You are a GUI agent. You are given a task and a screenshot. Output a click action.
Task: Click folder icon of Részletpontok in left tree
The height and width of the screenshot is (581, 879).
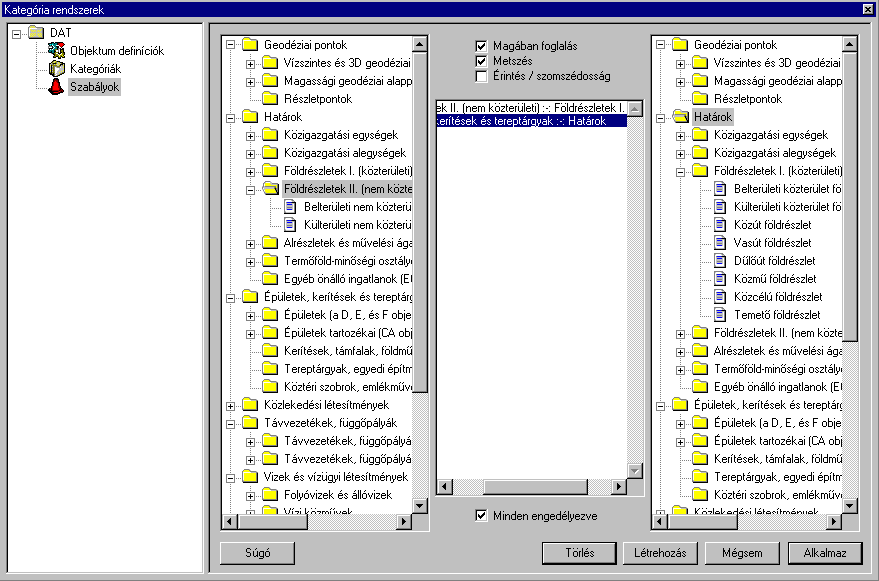tap(269, 99)
